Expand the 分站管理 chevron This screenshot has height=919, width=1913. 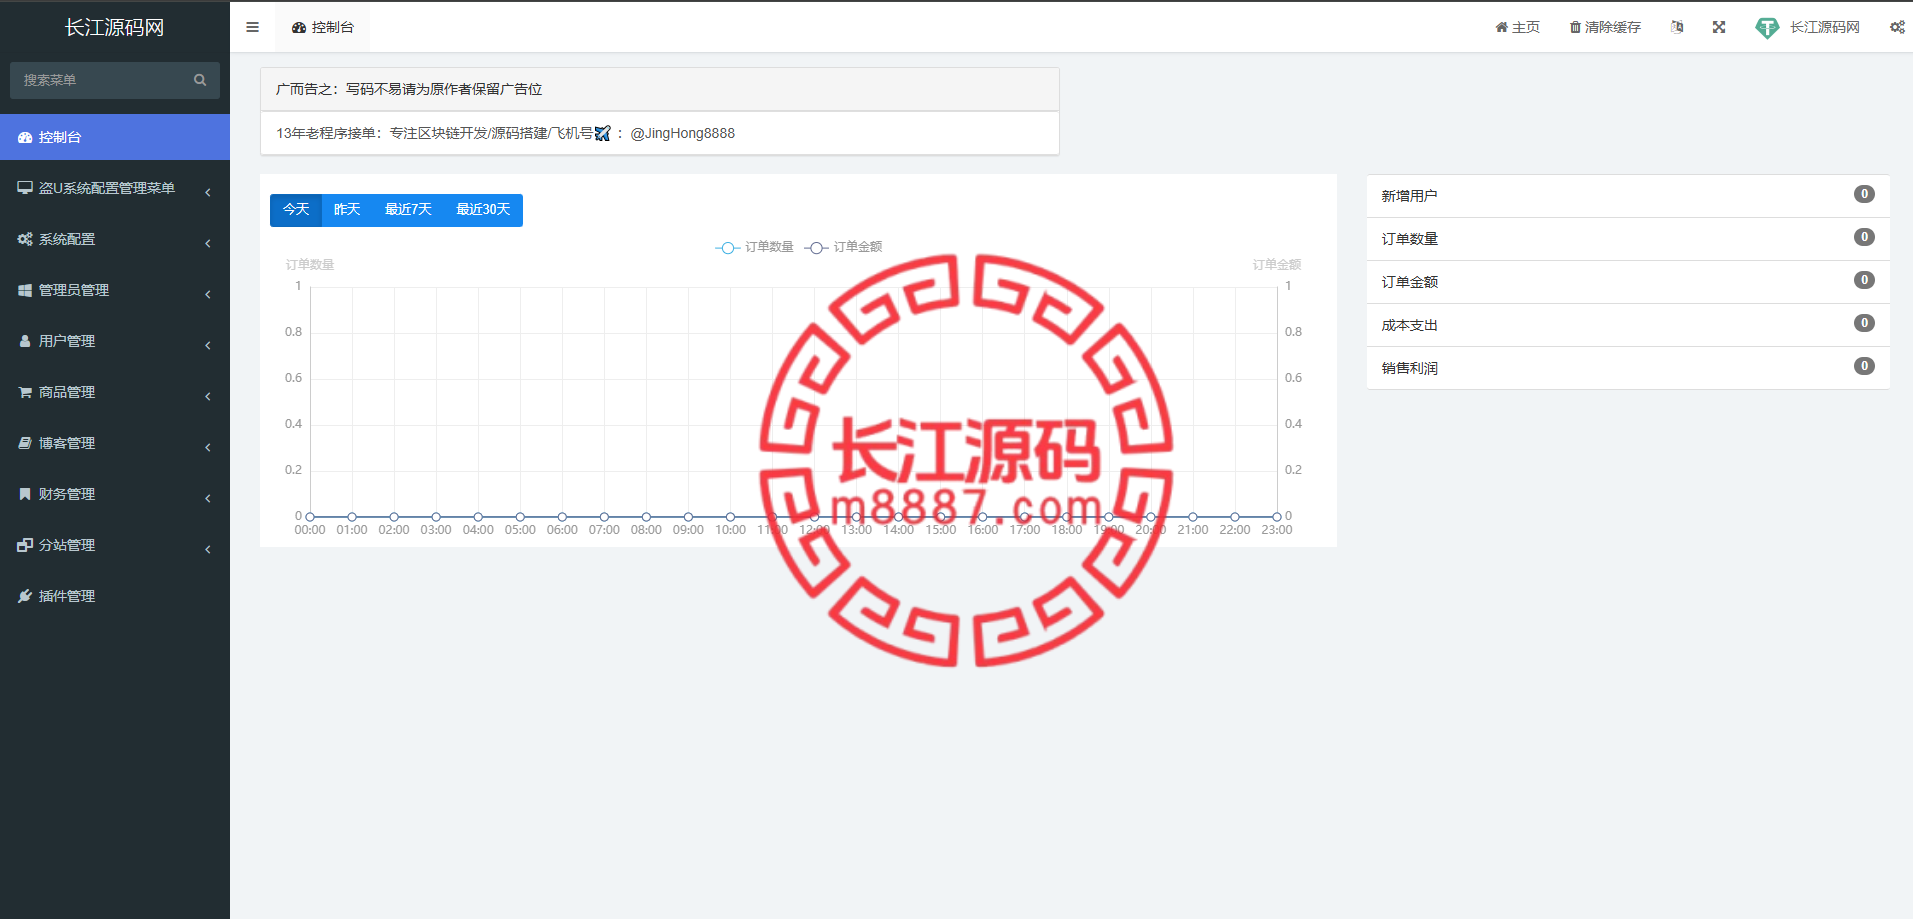pos(208,549)
